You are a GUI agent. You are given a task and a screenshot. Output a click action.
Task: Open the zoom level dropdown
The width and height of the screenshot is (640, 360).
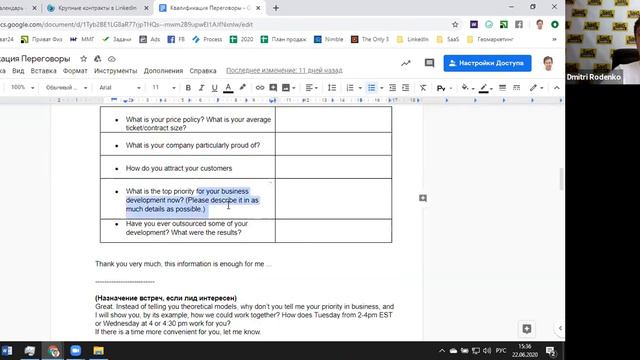click(x=22, y=87)
